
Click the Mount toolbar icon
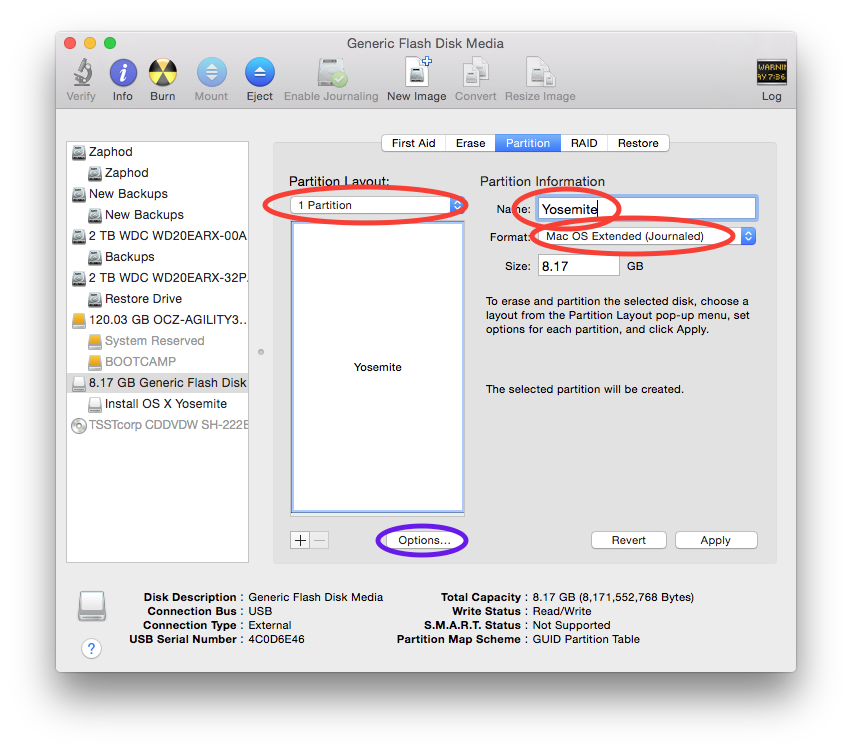click(211, 72)
